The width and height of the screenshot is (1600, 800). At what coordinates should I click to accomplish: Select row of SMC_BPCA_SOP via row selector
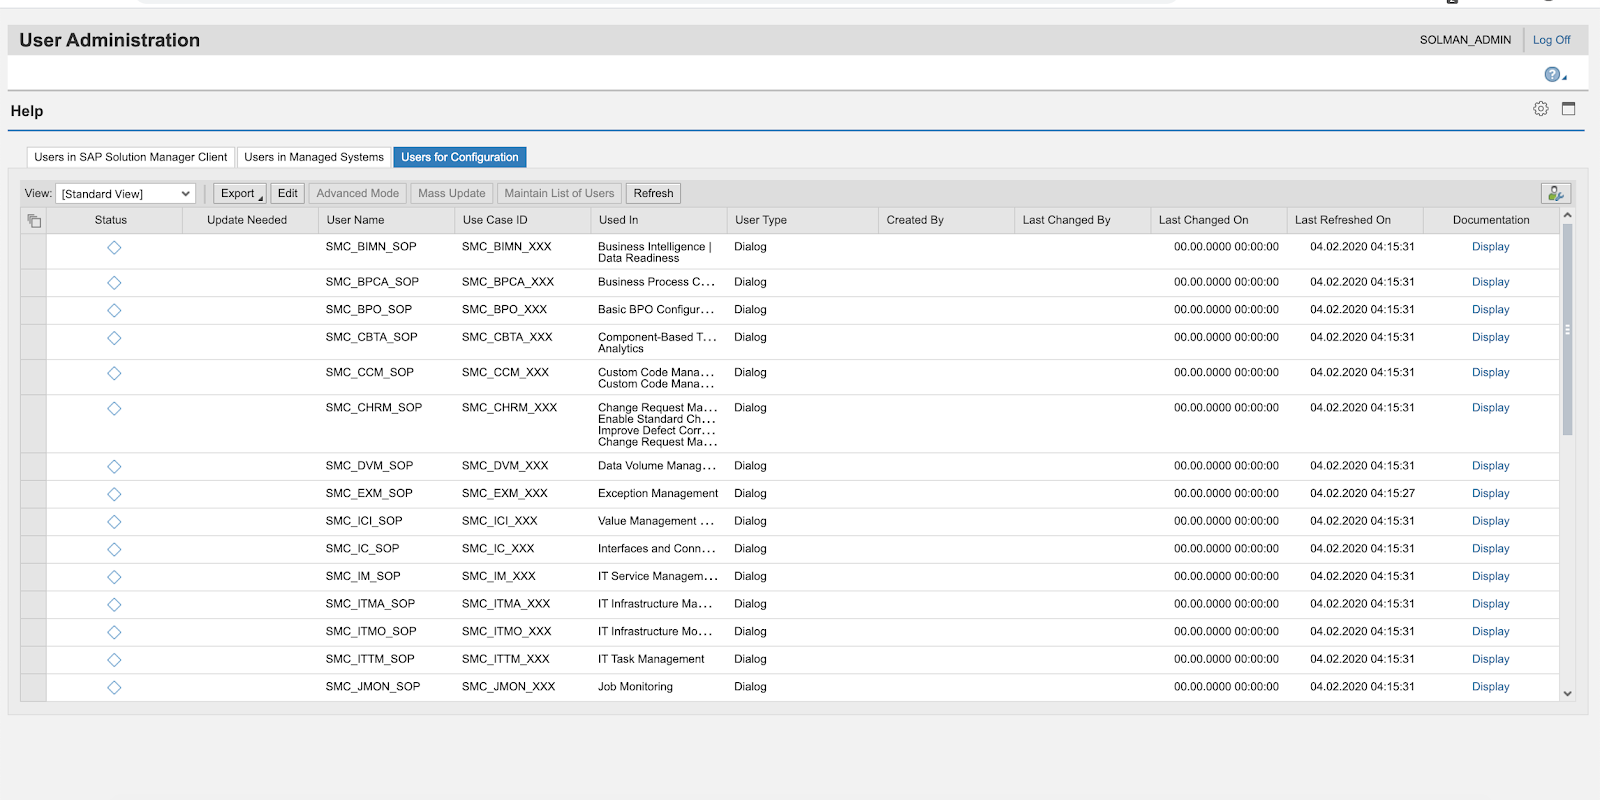(33, 283)
